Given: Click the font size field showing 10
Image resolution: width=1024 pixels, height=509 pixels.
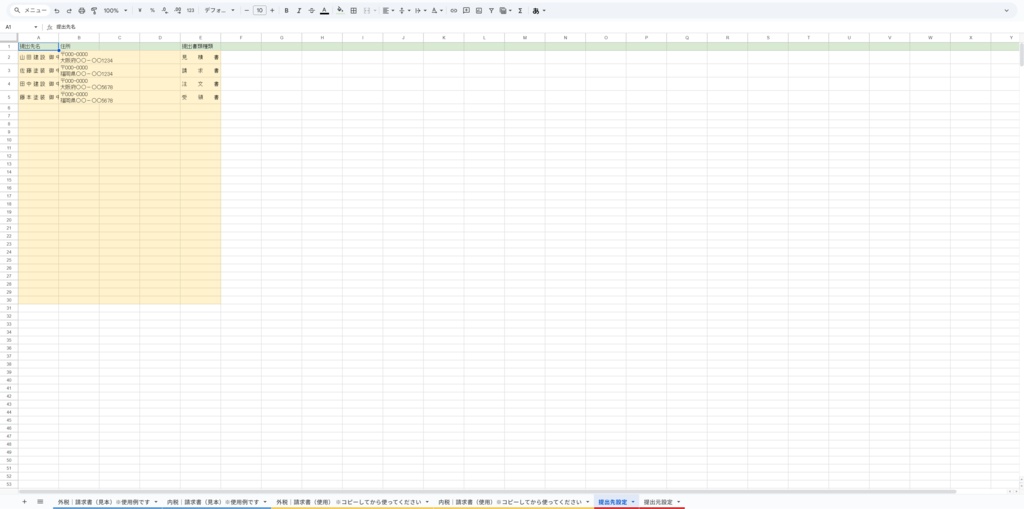Looking at the screenshot, I should [259, 10].
